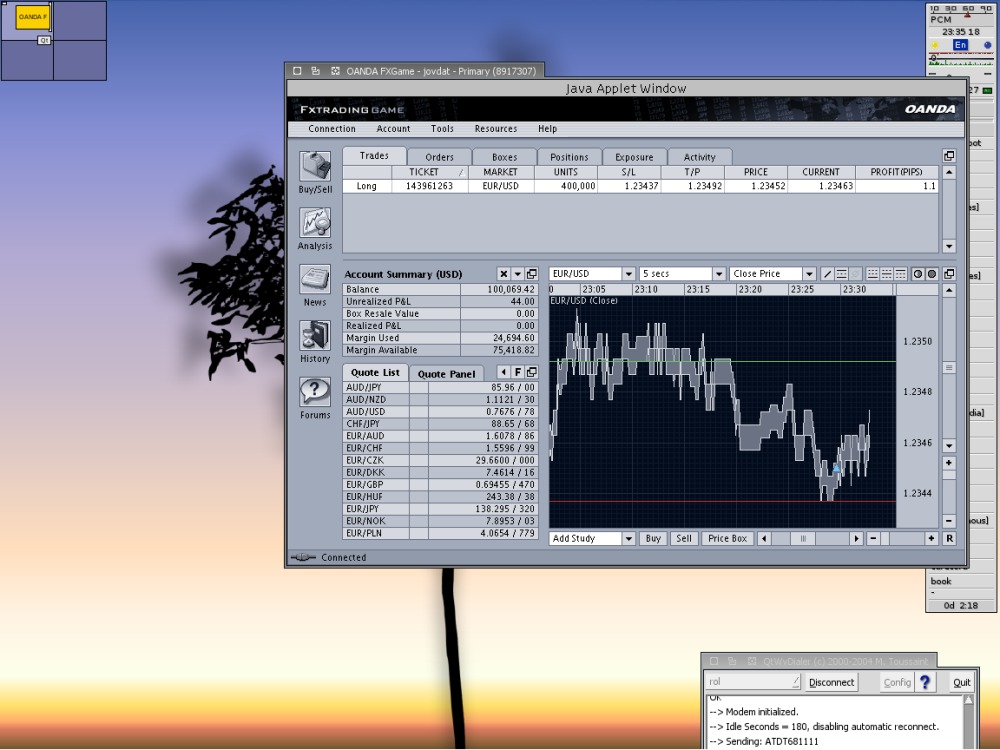Select the Long EUR/USD trade row
Screen dimensions: 1000x750
(640, 186)
